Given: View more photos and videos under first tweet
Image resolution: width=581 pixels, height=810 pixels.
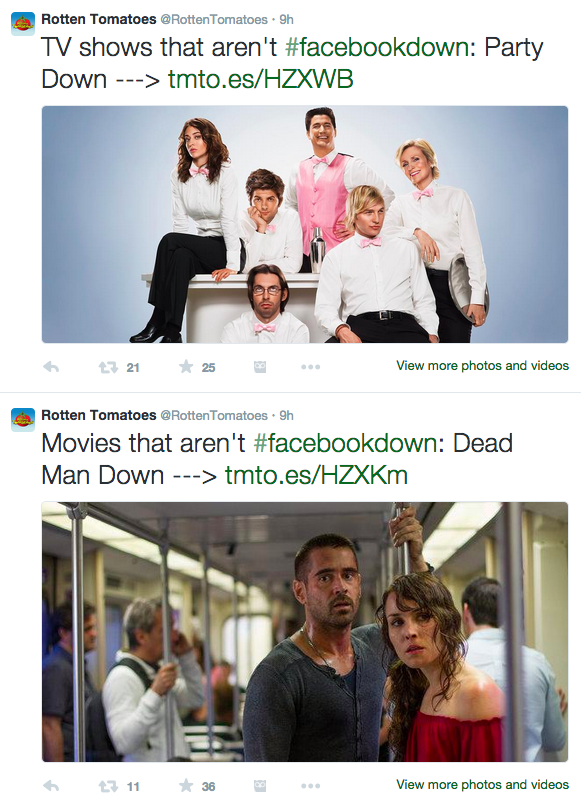Looking at the screenshot, I should pyautogui.click(x=482, y=366).
